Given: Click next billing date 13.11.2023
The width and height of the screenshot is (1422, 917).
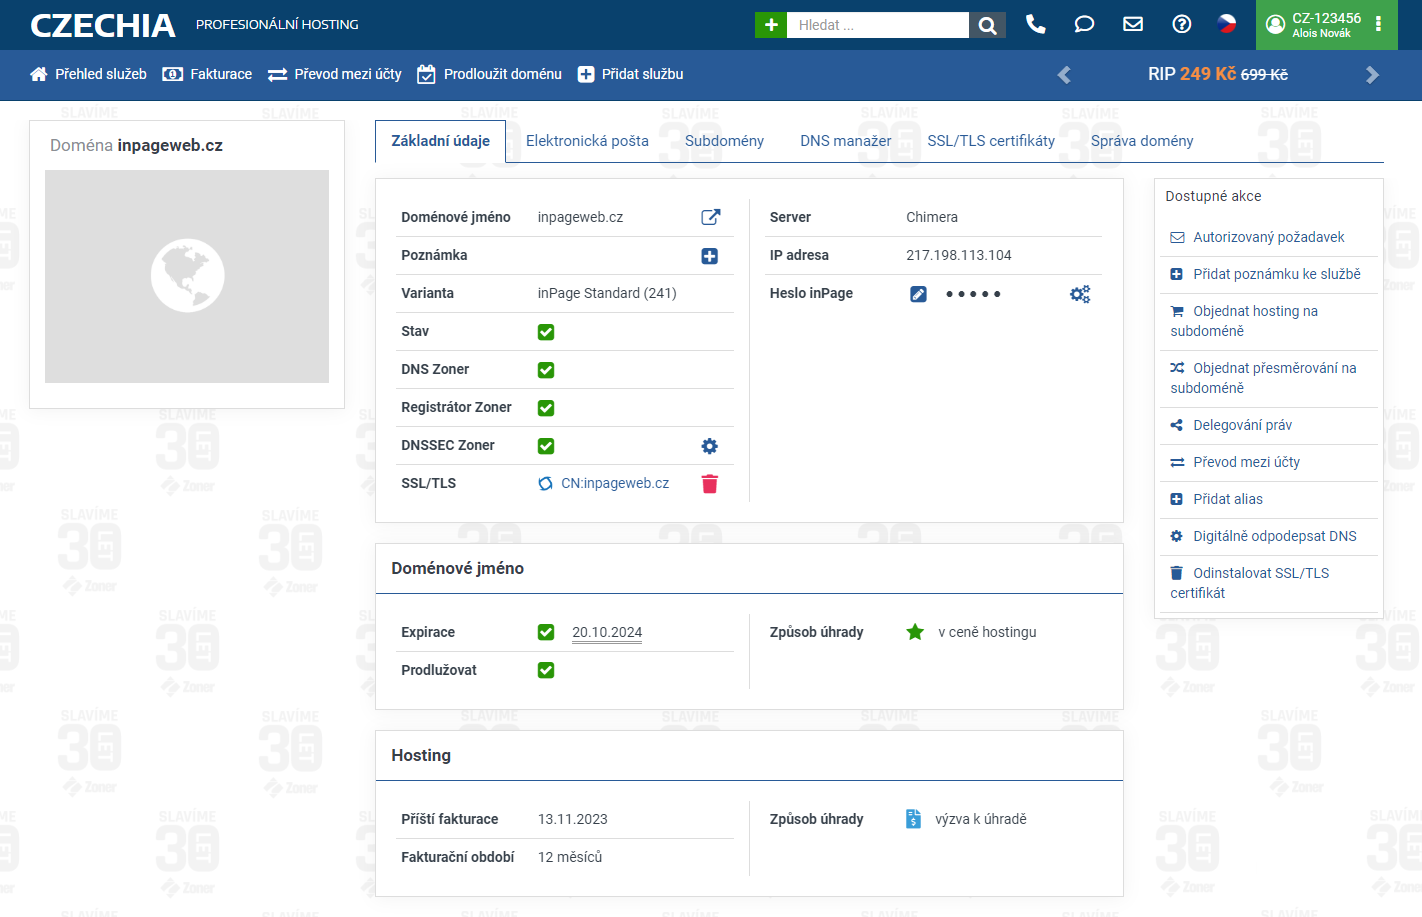Looking at the screenshot, I should click(x=573, y=819).
